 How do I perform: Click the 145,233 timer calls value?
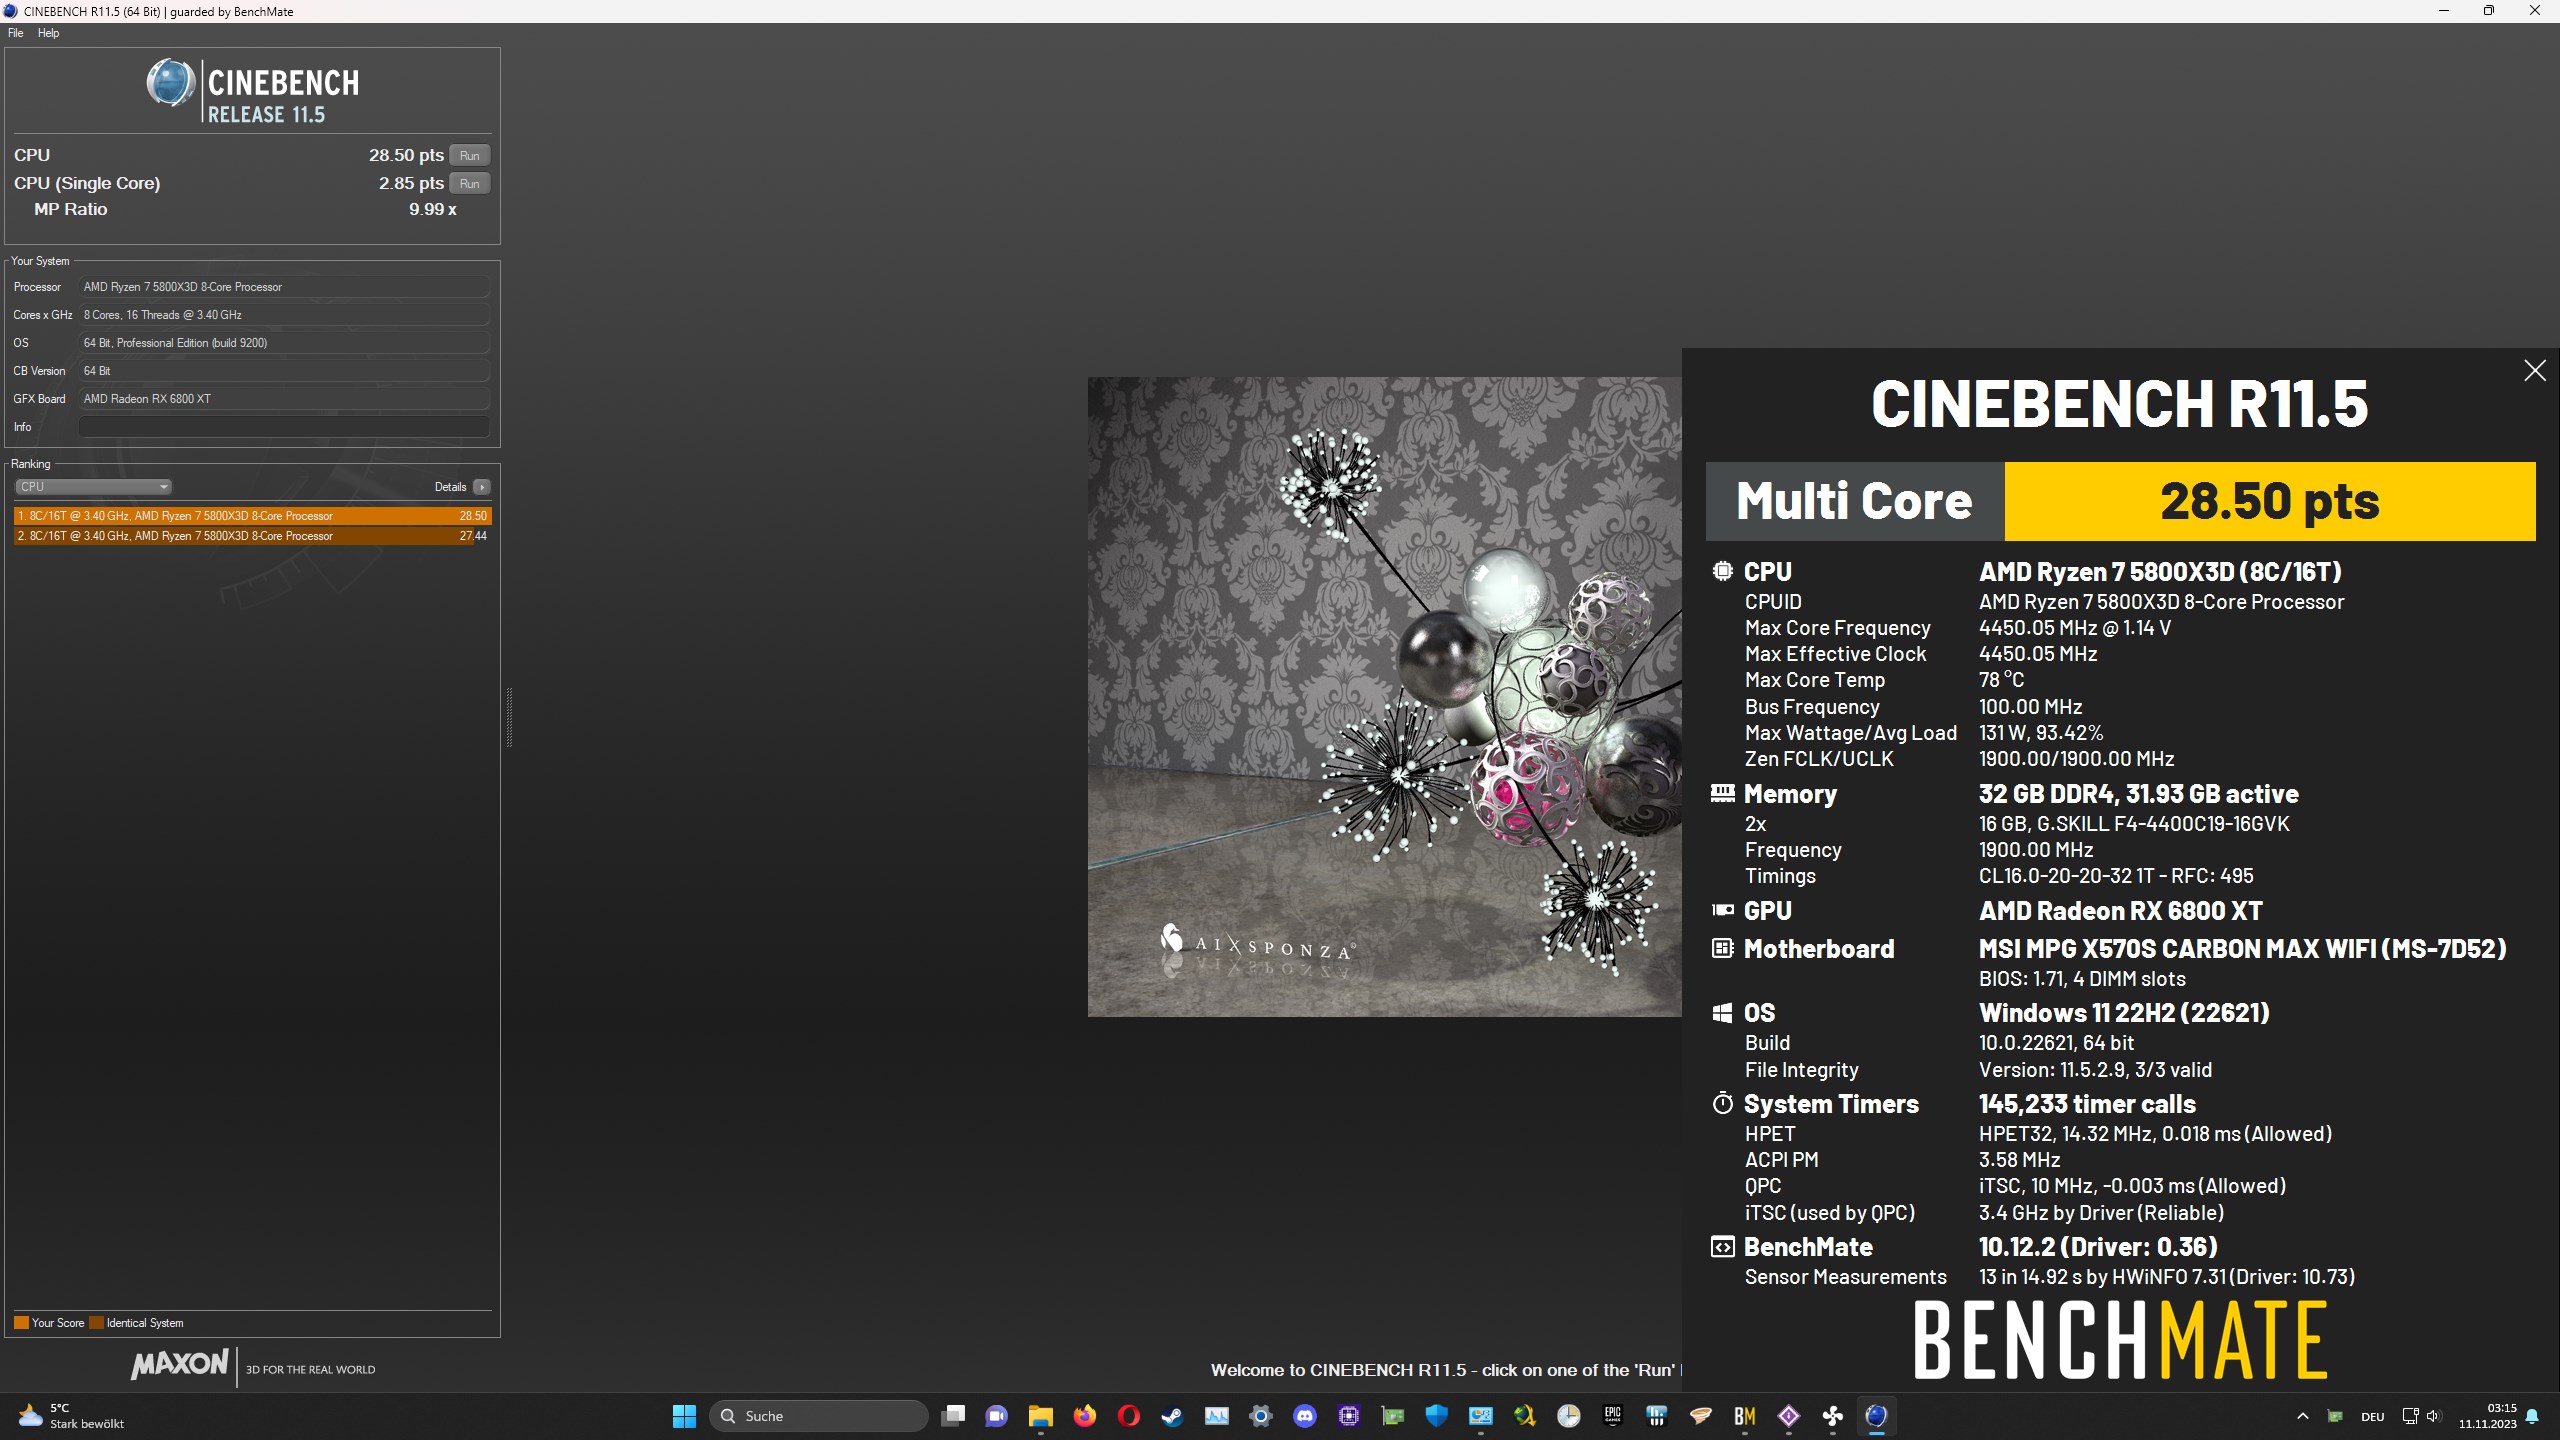(2087, 1104)
